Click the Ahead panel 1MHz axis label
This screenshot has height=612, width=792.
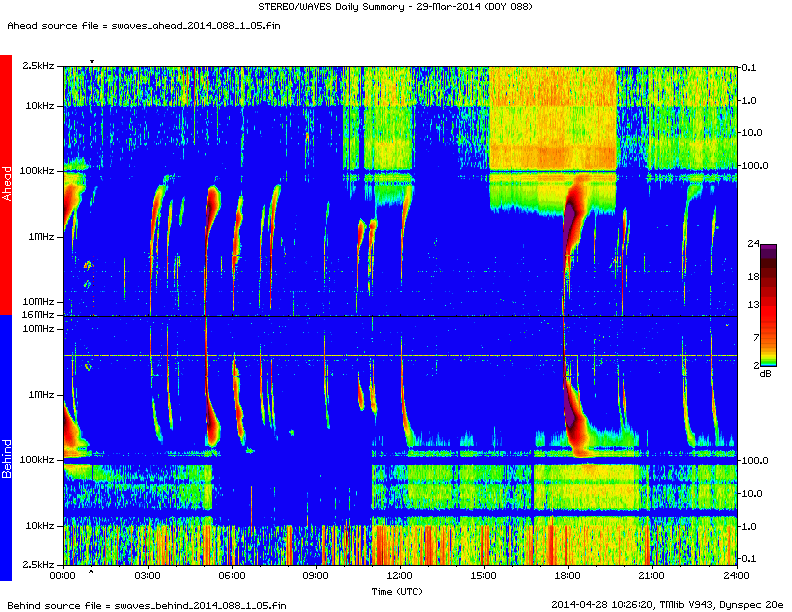click(x=41, y=236)
